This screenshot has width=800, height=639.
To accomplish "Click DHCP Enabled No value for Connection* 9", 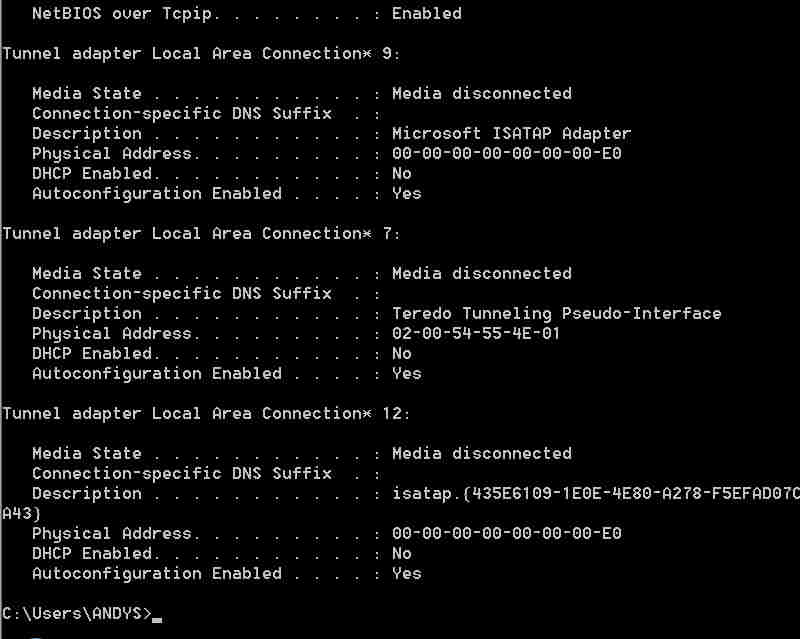I will pyautogui.click(x=402, y=174).
